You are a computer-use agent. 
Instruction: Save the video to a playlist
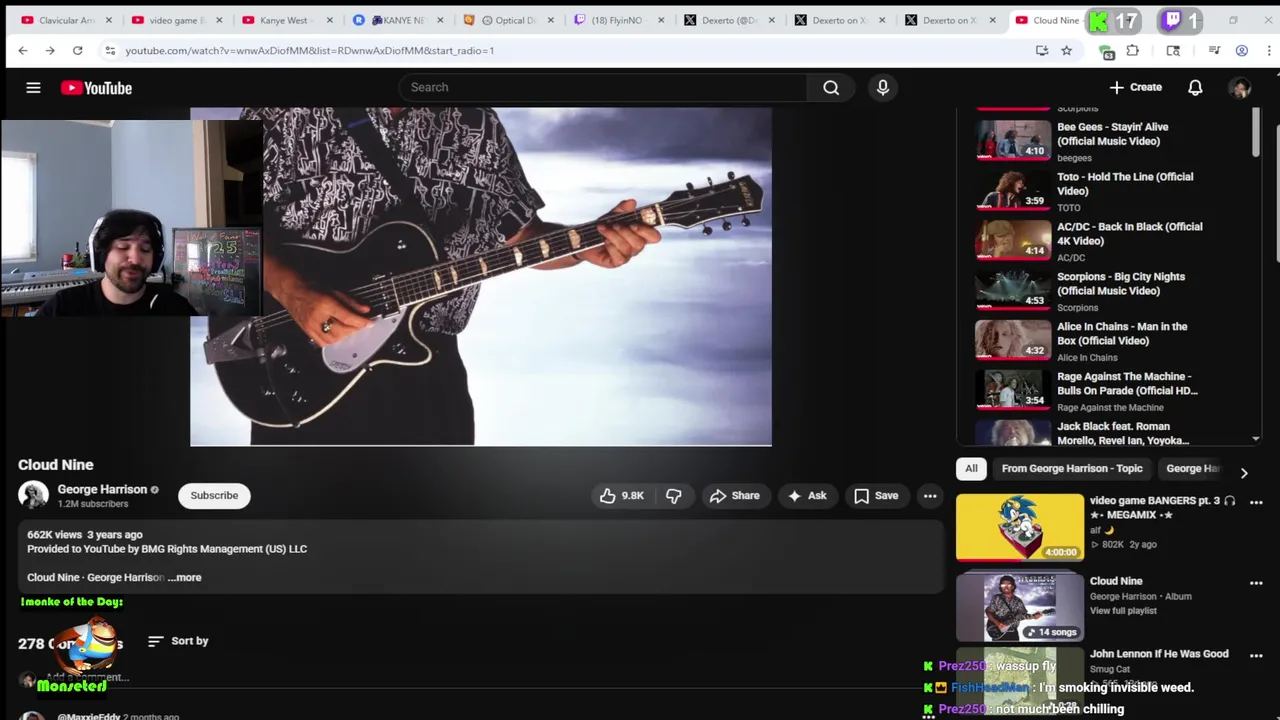876,495
